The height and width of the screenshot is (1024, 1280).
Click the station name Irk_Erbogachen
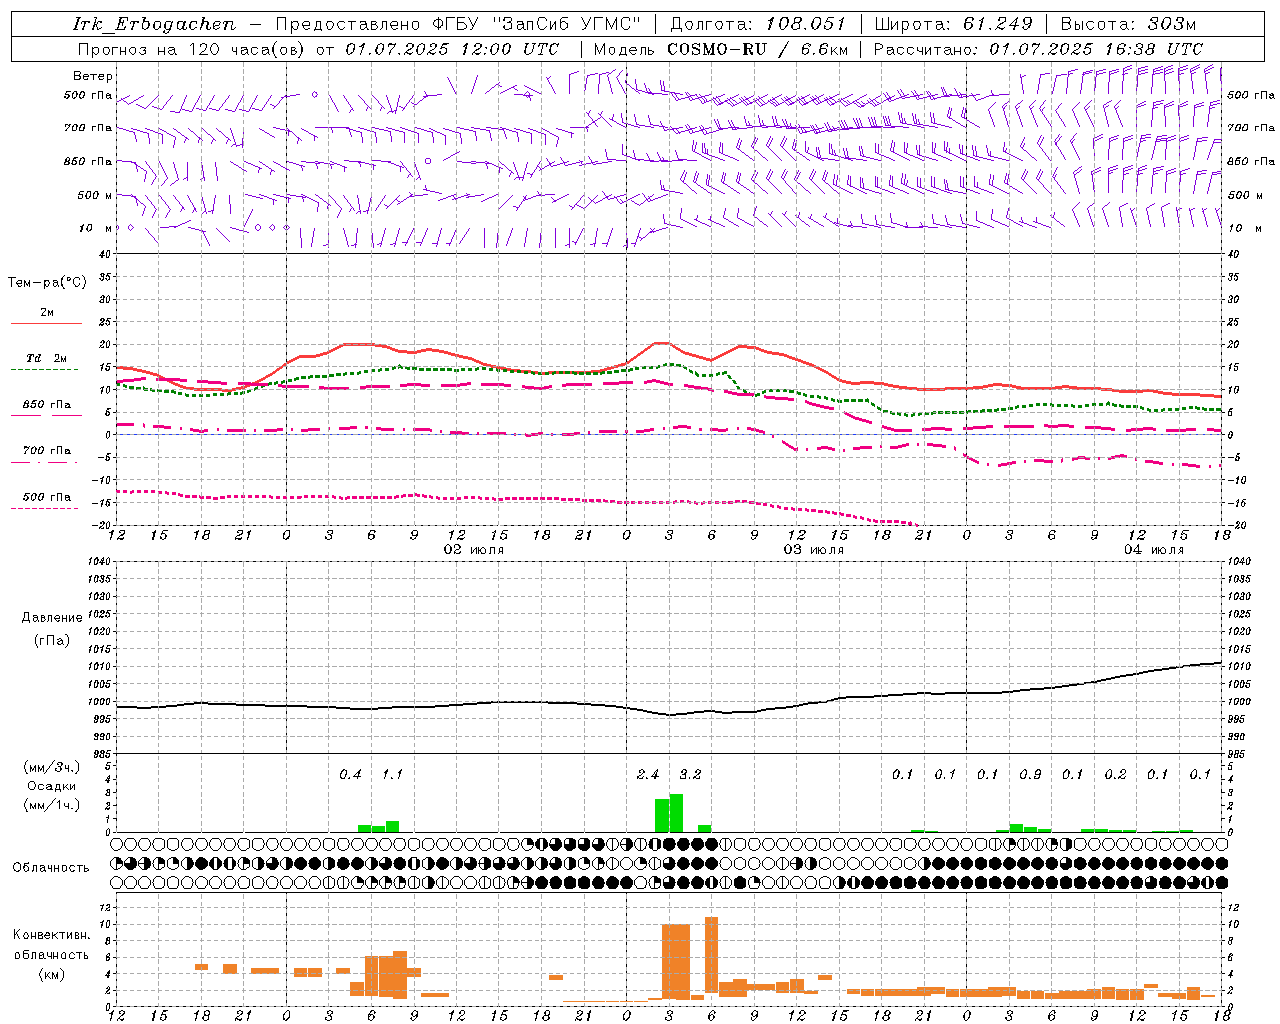point(154,24)
